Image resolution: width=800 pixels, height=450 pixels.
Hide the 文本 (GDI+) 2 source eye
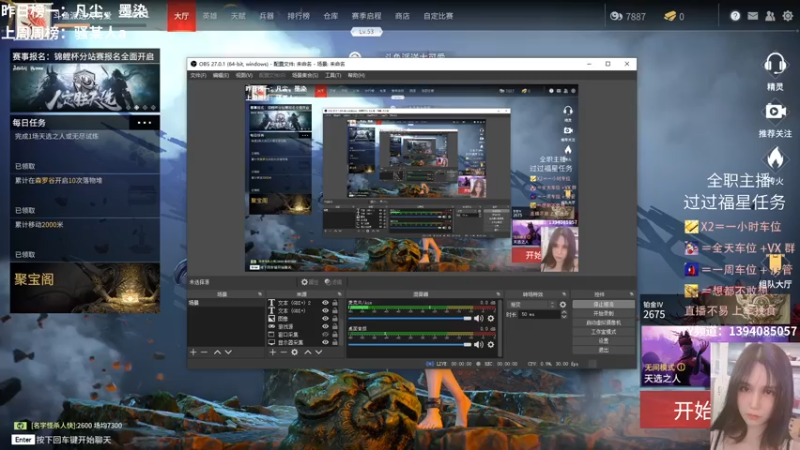pyautogui.click(x=325, y=303)
